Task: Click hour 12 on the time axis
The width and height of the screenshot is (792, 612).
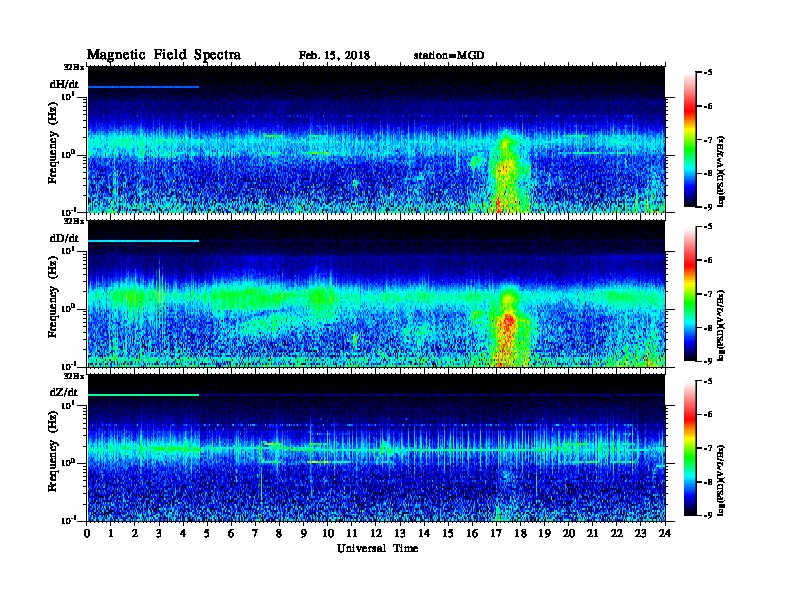Action: pyautogui.click(x=376, y=534)
